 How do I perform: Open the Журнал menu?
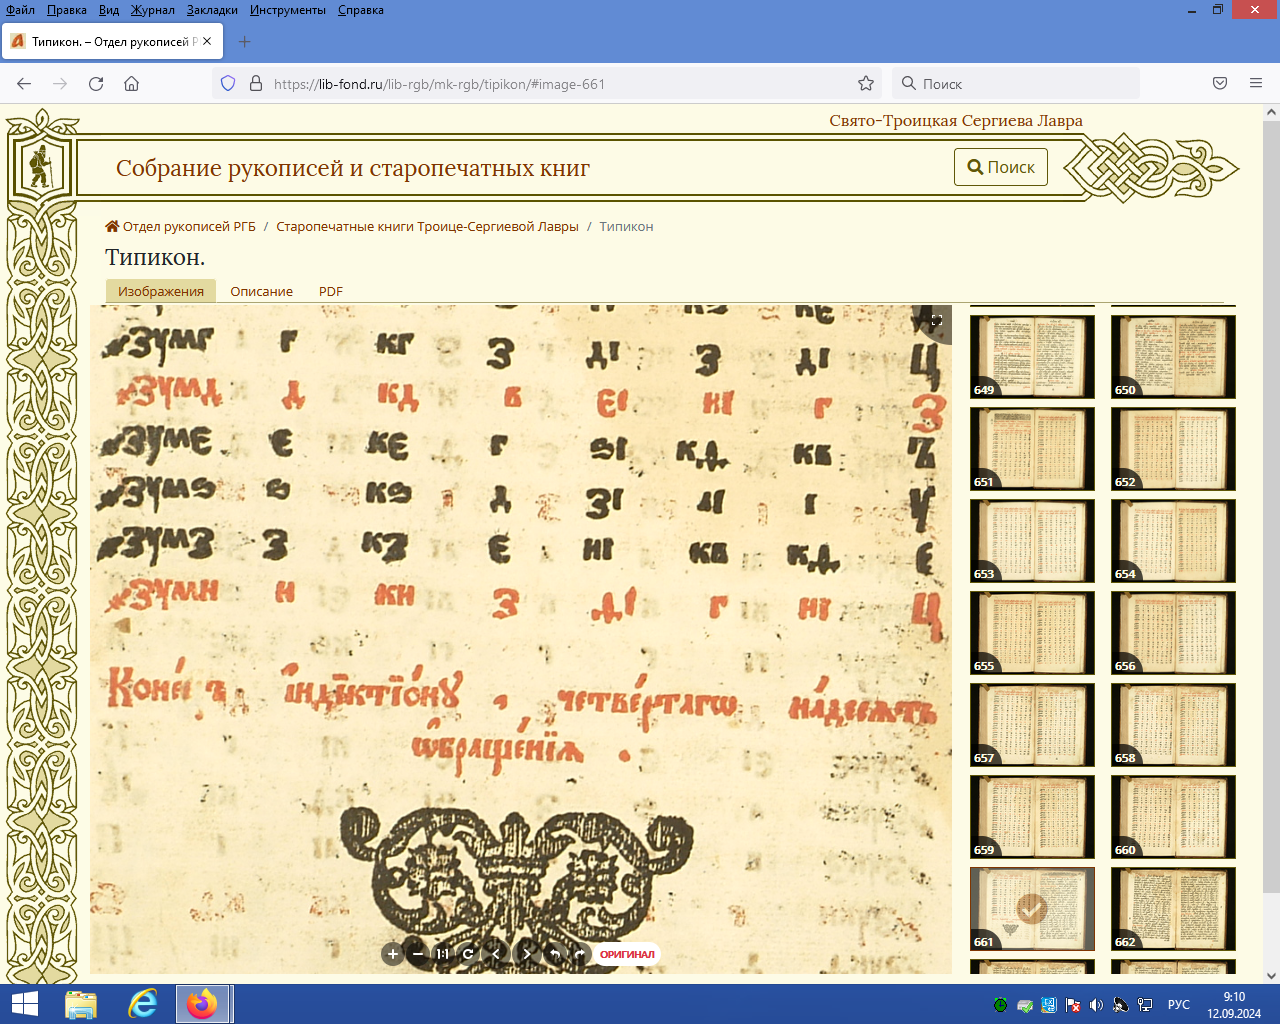(152, 10)
